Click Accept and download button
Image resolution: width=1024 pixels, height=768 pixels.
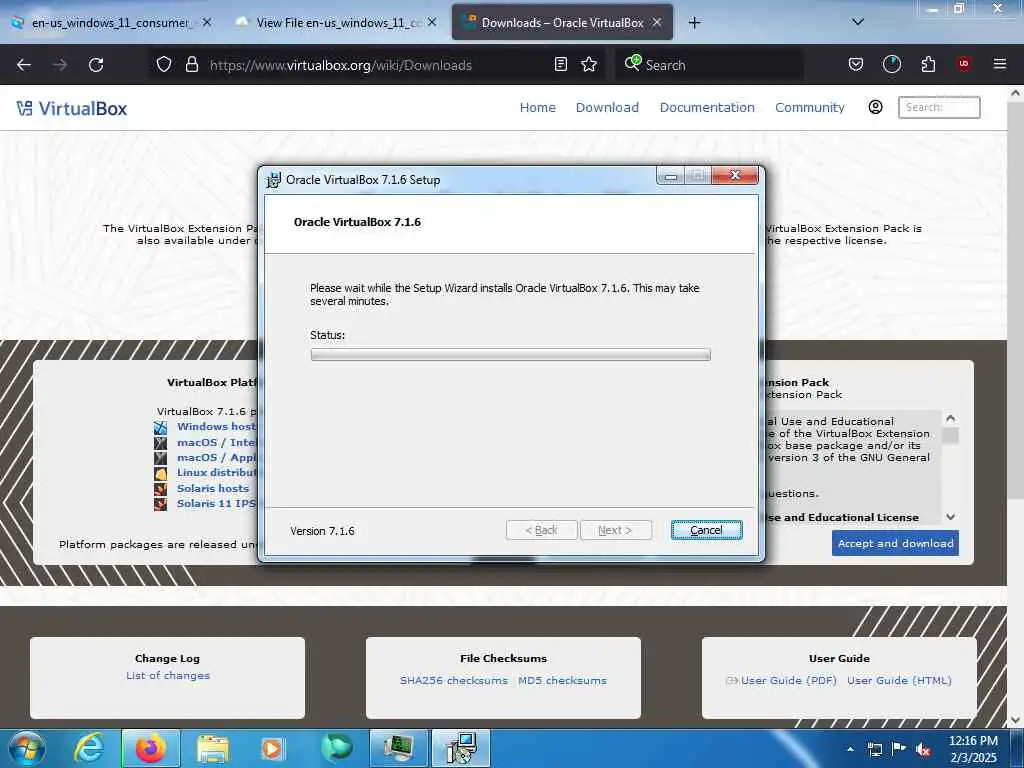895,543
